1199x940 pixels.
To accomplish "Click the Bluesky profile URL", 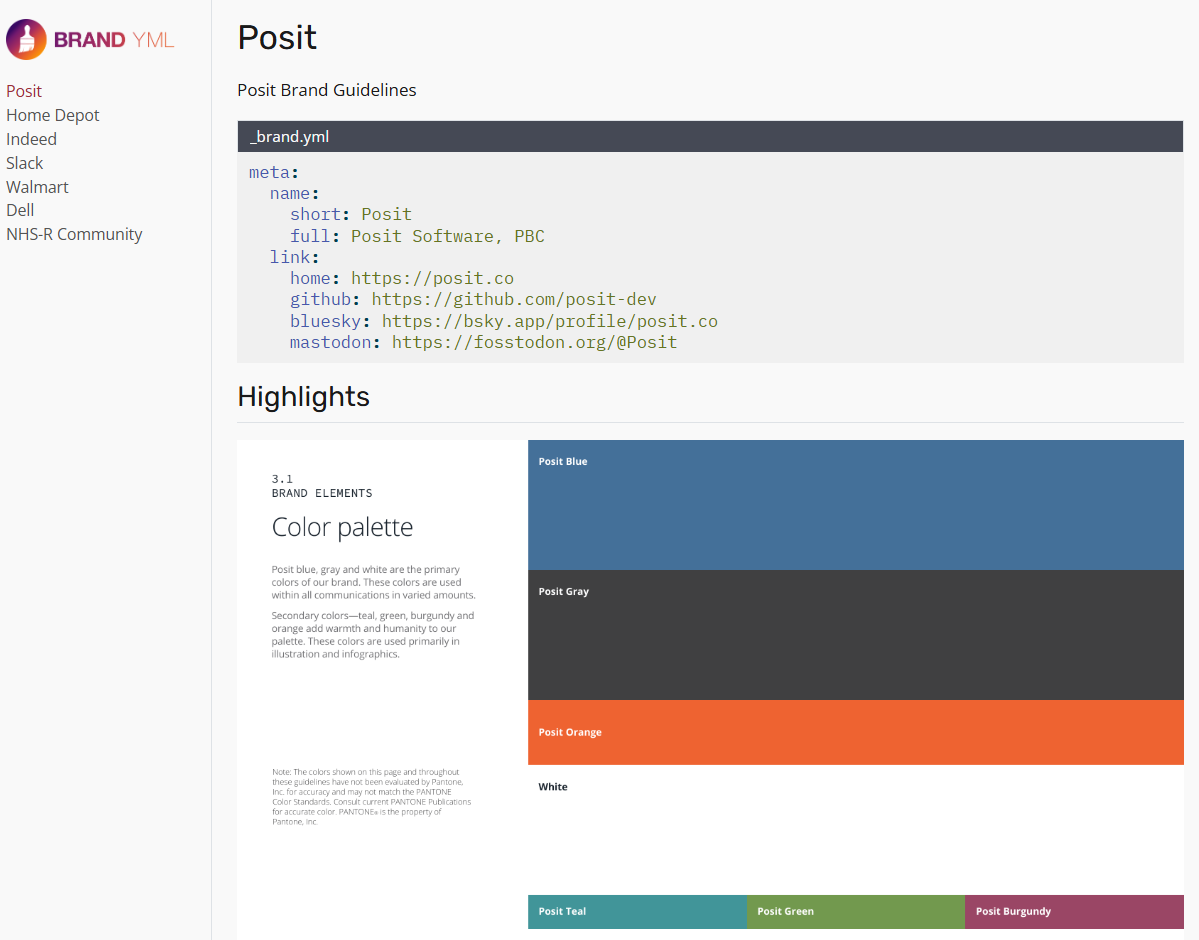I will point(549,321).
